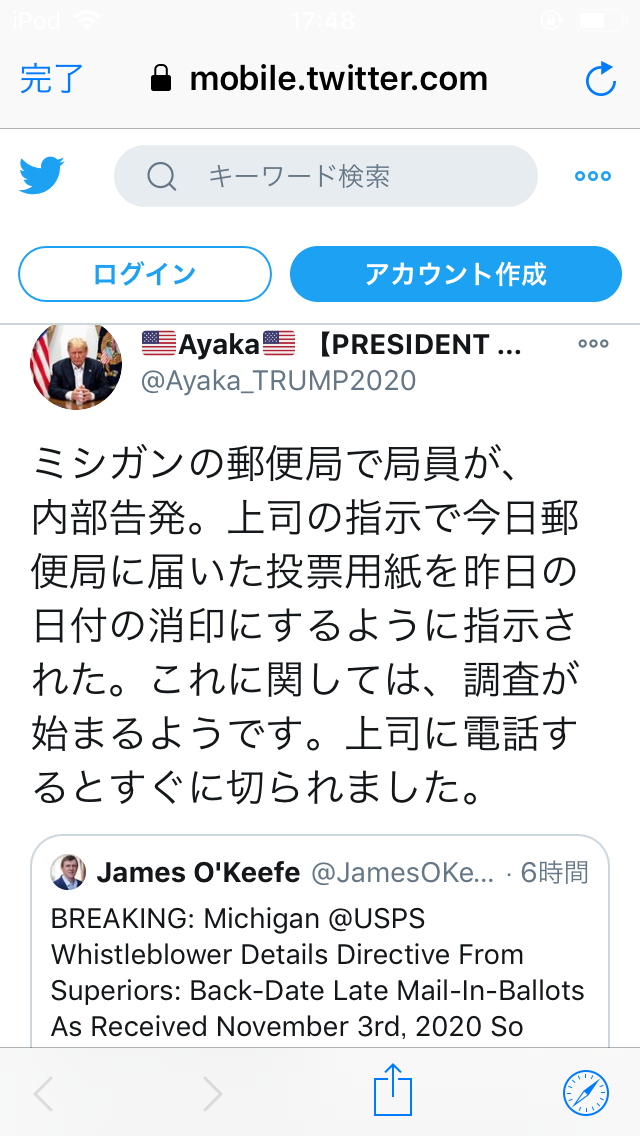This screenshot has width=640, height=1136.
Task: Click the @JamesOKe... handle in the quote
Action: [x=403, y=873]
